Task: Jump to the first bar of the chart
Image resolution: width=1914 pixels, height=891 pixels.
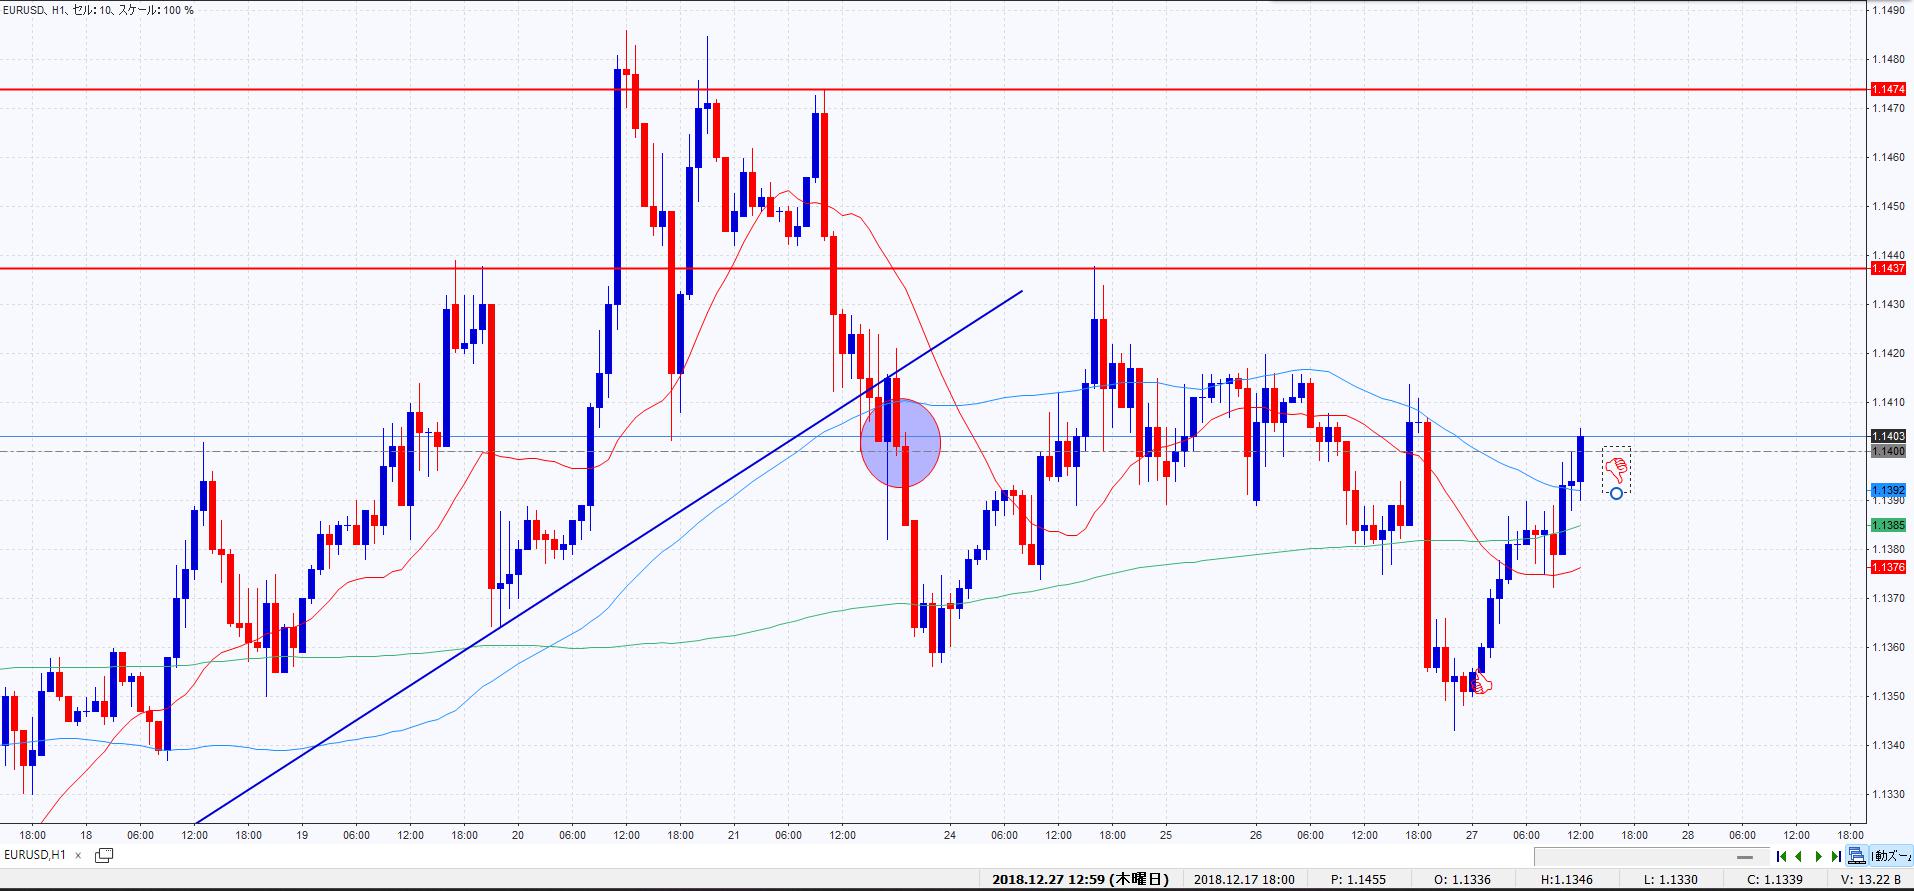Action: pos(1781,856)
